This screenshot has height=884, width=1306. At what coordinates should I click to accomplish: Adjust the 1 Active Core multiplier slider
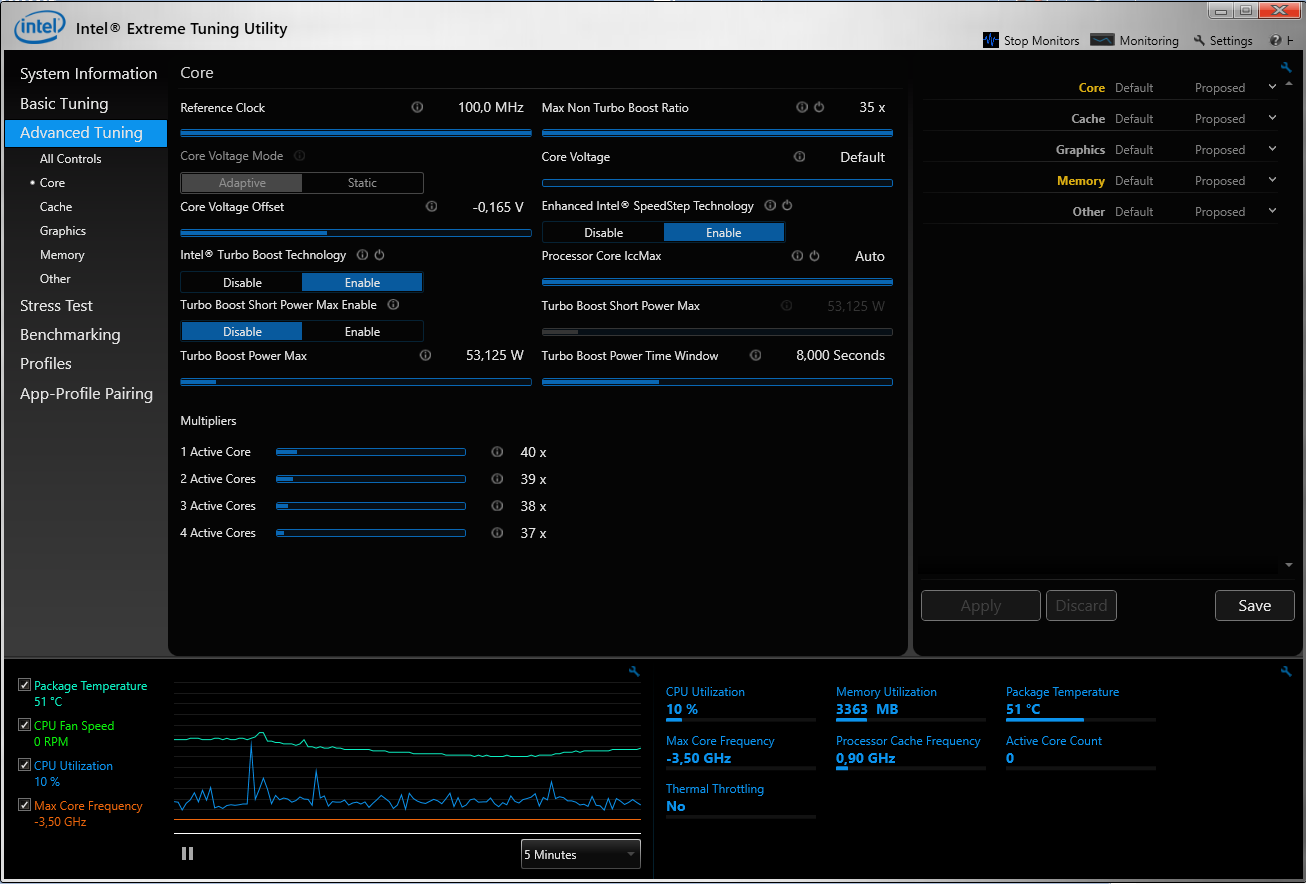coord(371,452)
